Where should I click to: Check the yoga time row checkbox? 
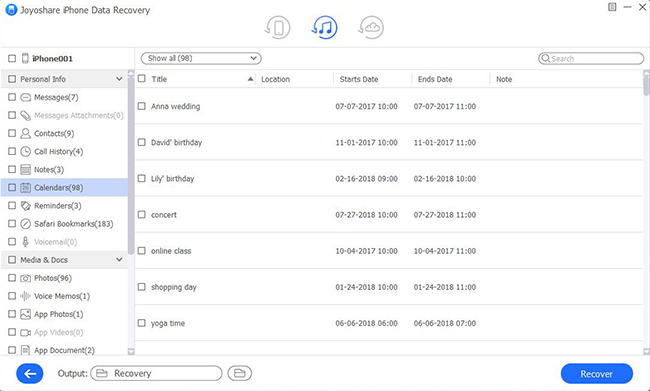(142, 323)
